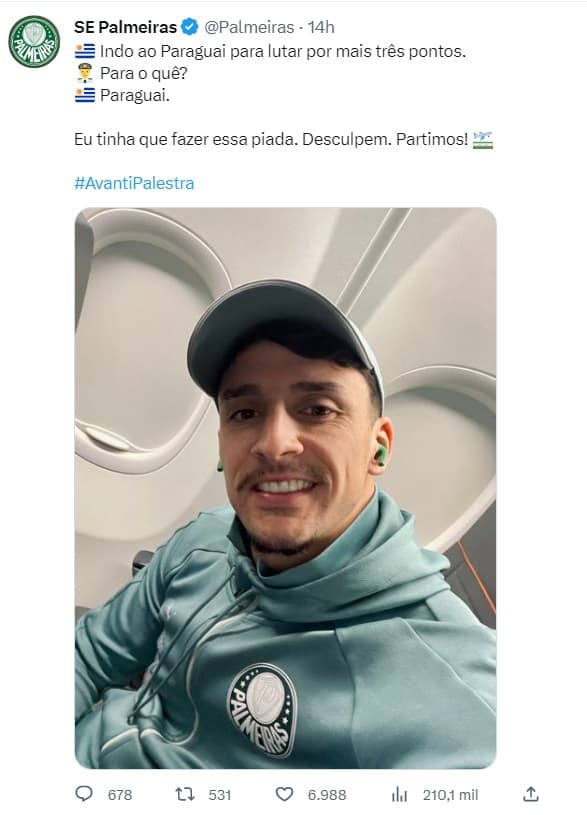Open the #AvantiPalestra hashtag
The width and height of the screenshot is (587, 815).
point(134,183)
